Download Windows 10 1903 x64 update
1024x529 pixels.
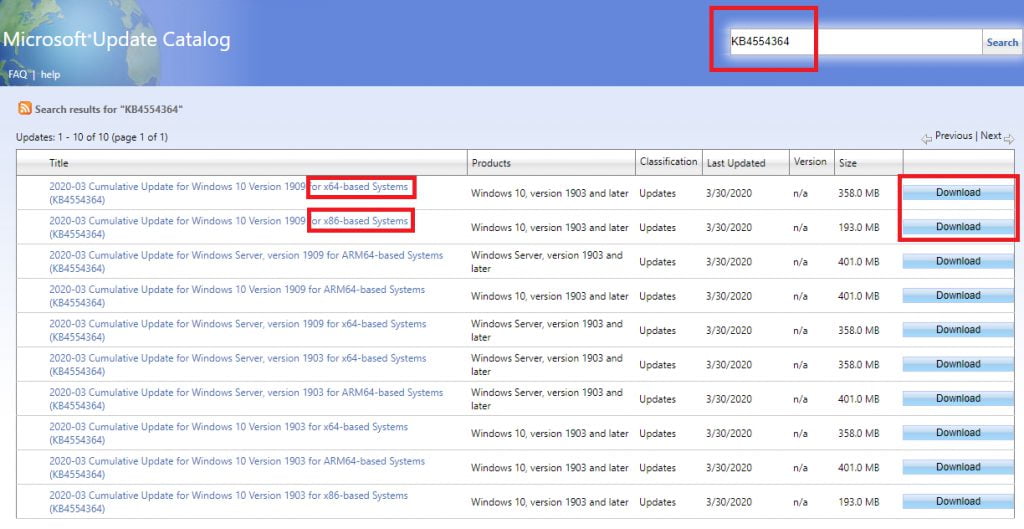click(x=958, y=432)
